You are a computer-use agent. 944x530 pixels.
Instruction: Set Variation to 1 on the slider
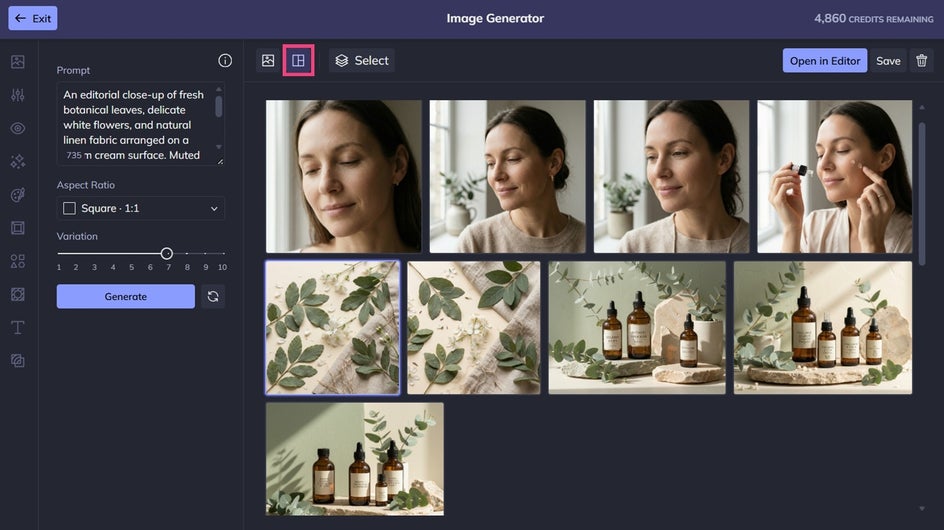pyautogui.click(x=59, y=254)
